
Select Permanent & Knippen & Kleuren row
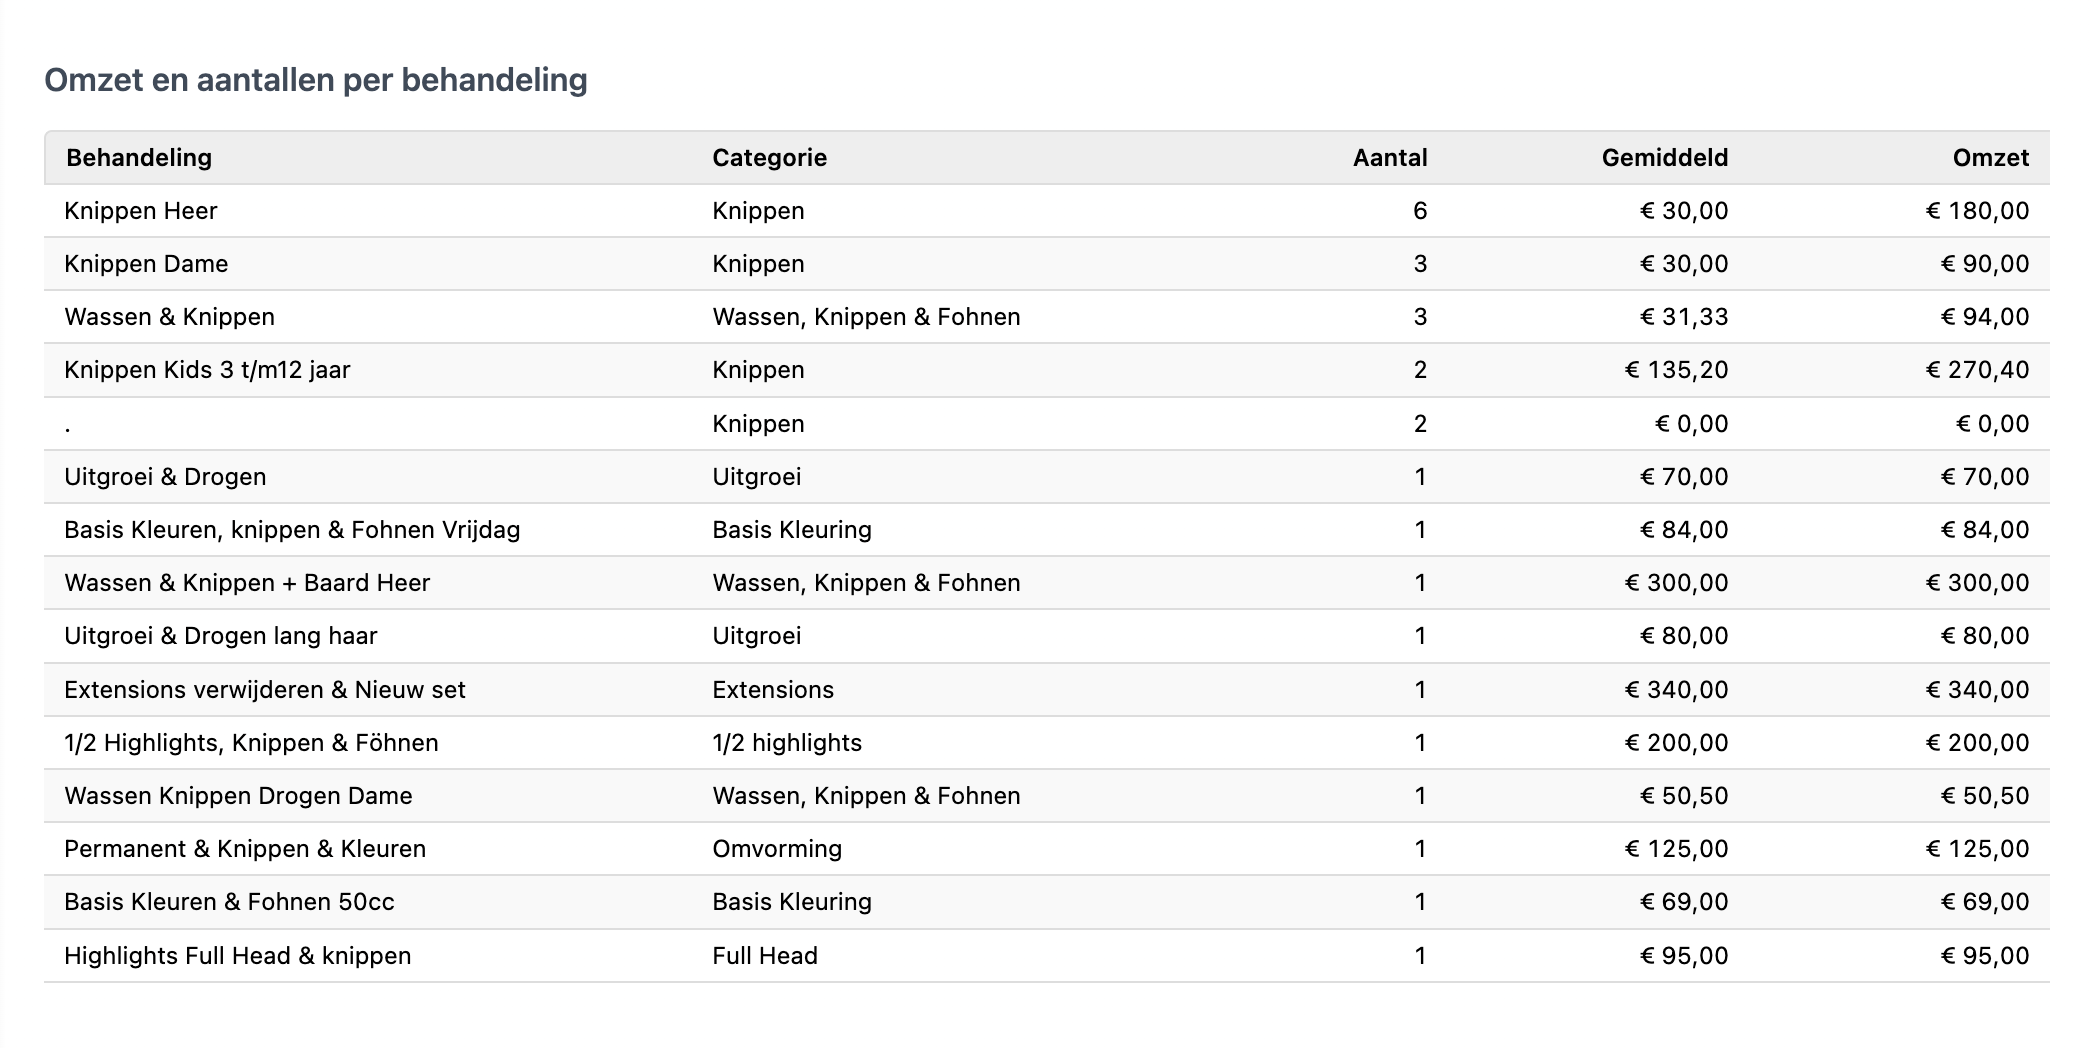[x=245, y=849]
